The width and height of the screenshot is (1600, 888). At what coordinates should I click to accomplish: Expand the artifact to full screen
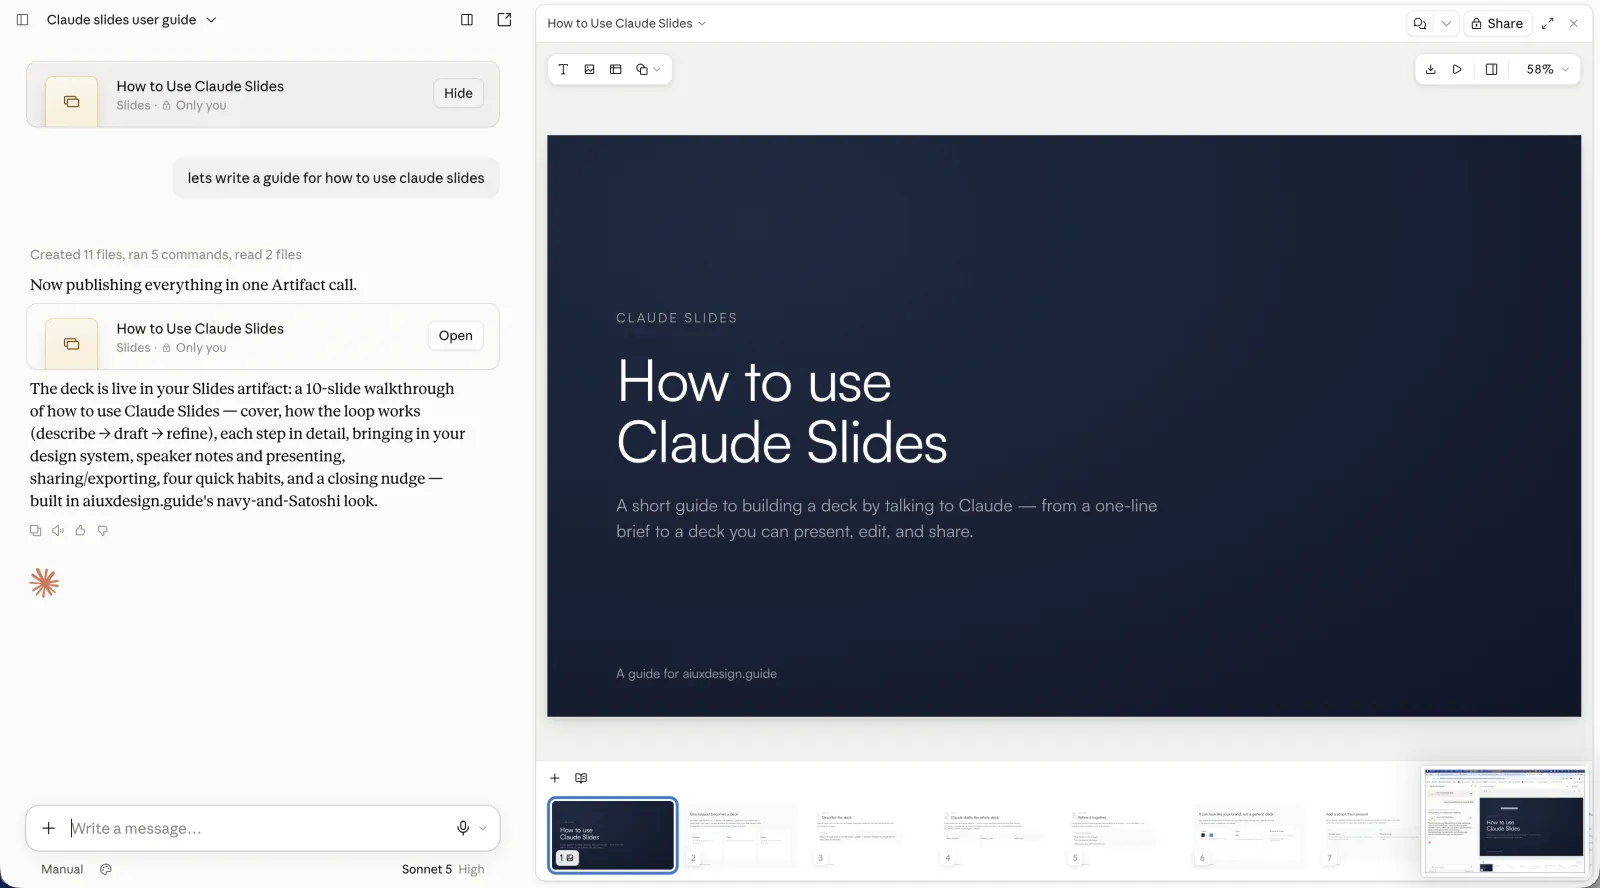tap(1548, 23)
